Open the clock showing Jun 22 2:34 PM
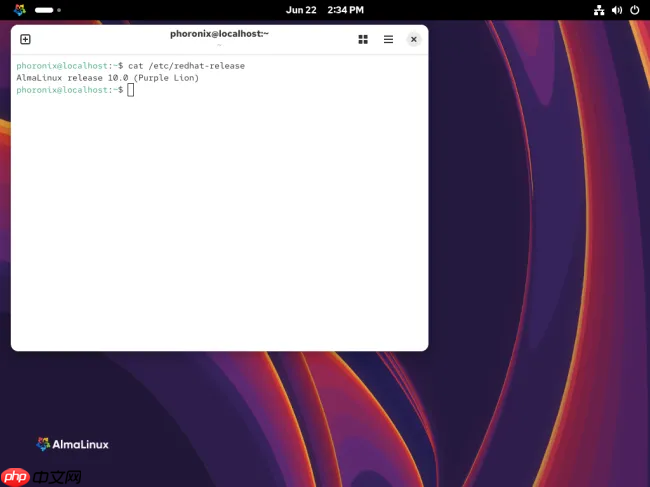This screenshot has width=650, height=487. click(x=325, y=10)
